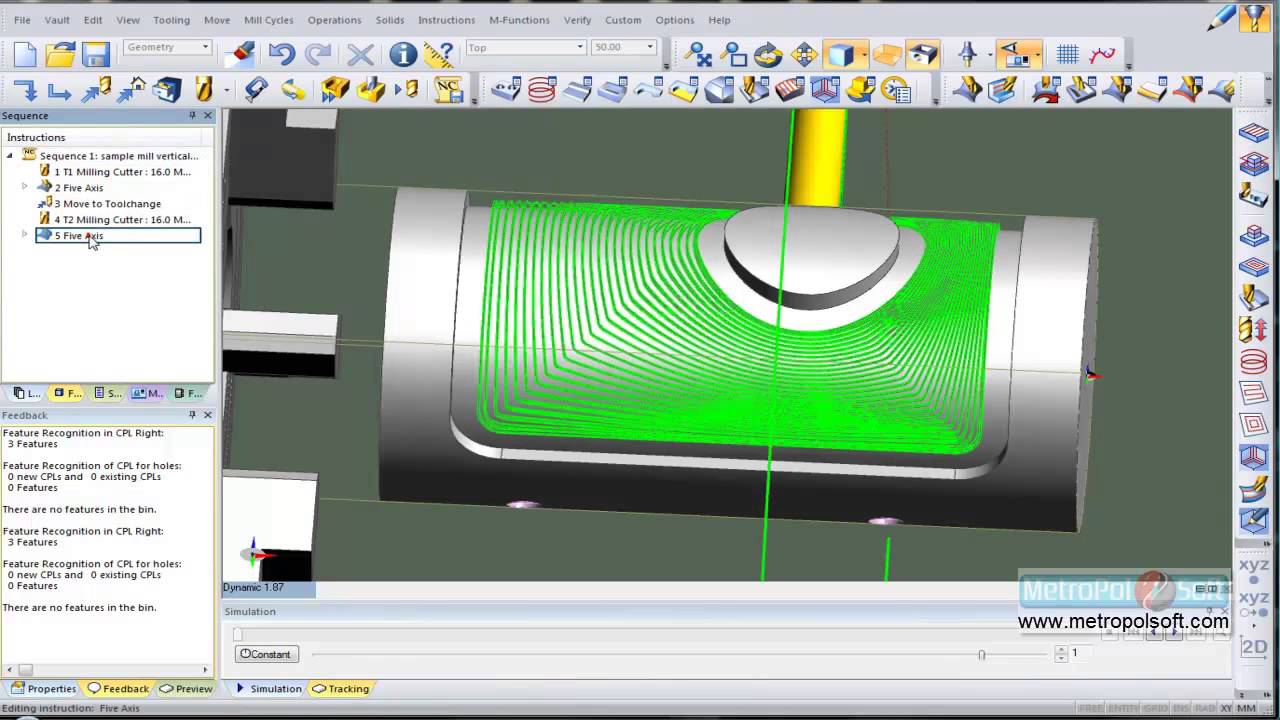
Task: Click the Zoom Window magnifier icon
Action: tap(734, 55)
